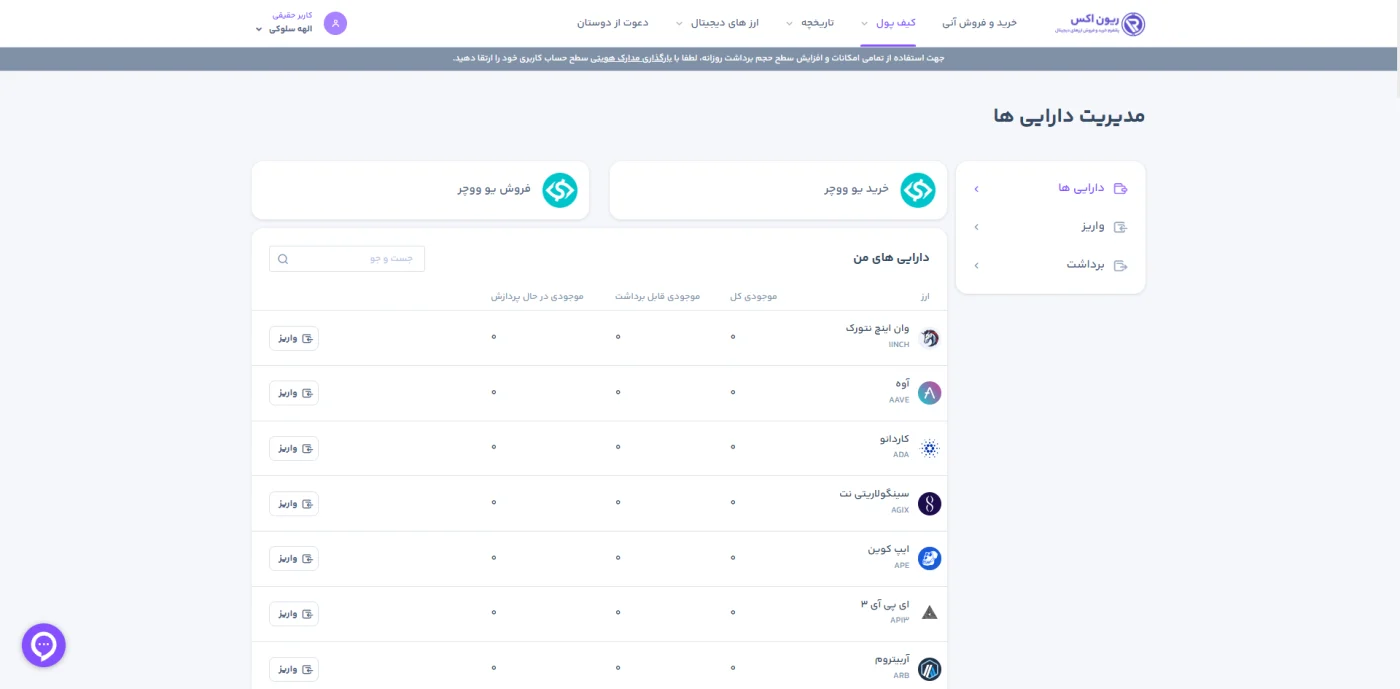Click واریز button in AAVE row

pos(294,393)
